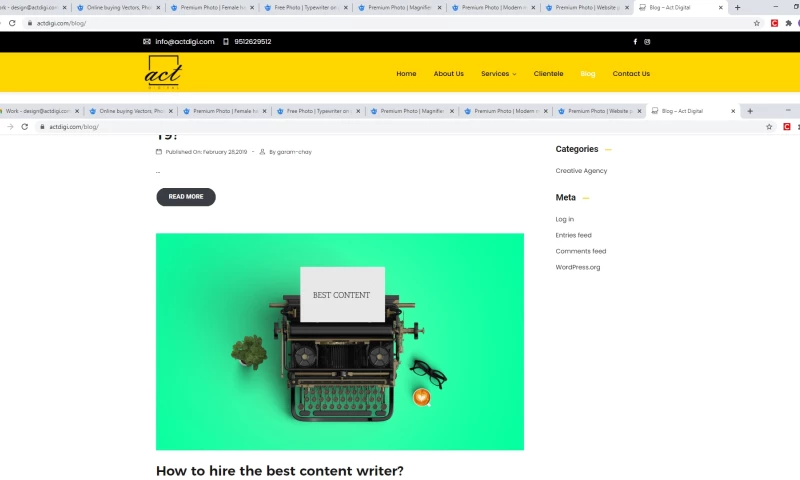Open the WordPress.org link
800x480 pixels.
tap(578, 267)
